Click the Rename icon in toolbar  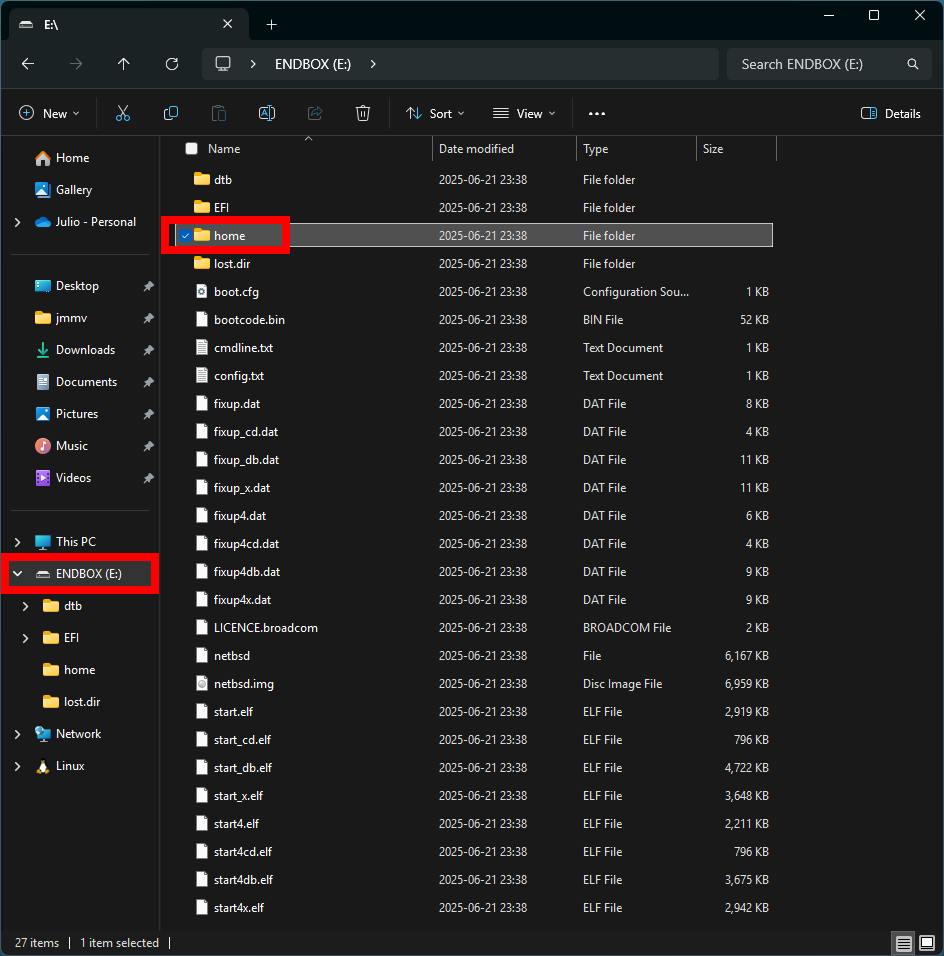(267, 113)
